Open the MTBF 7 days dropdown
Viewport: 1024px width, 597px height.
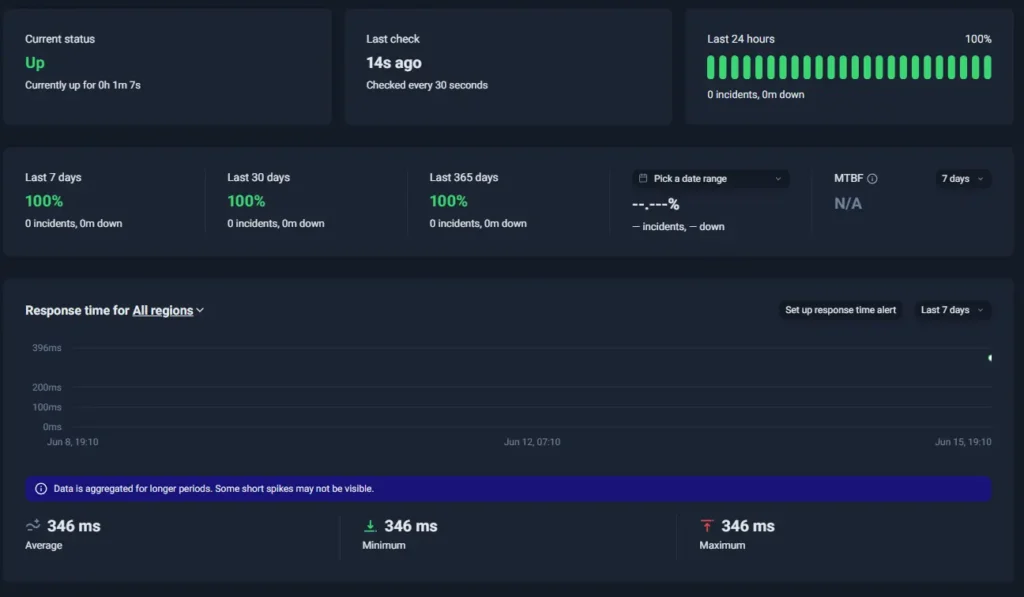point(963,178)
